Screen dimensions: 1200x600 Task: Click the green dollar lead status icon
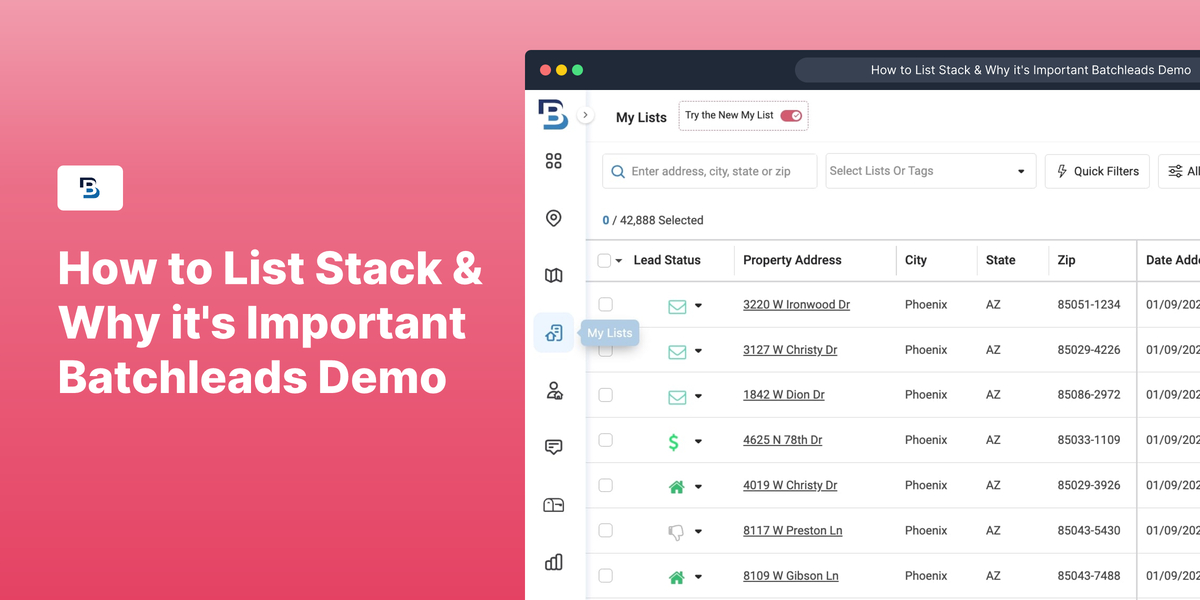coord(674,440)
